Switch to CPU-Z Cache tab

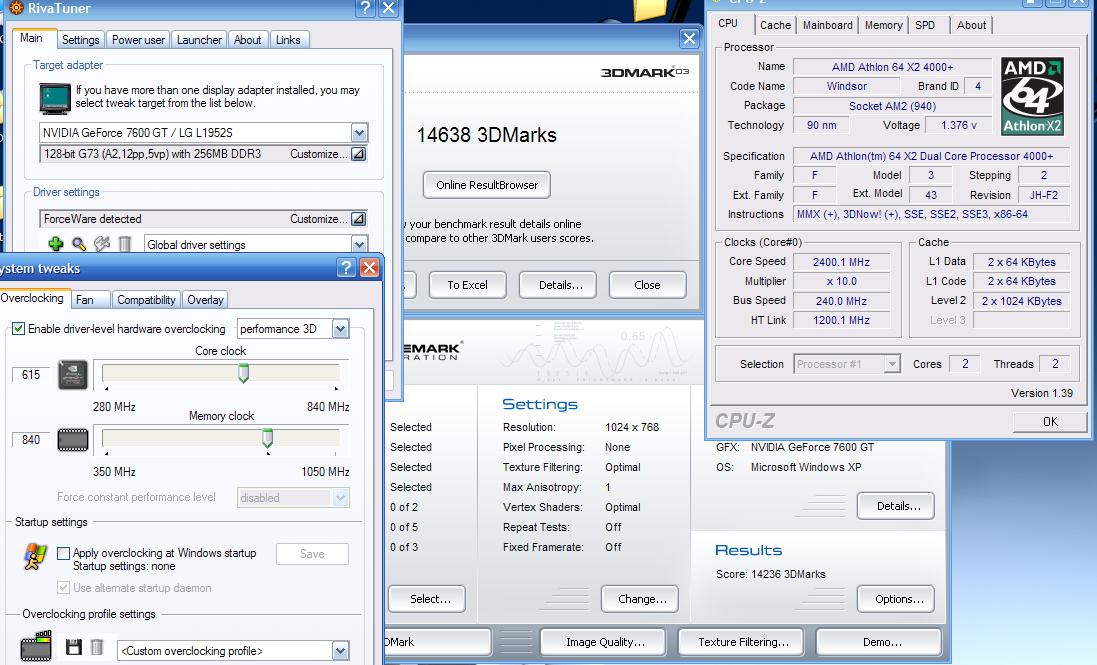[x=775, y=25]
